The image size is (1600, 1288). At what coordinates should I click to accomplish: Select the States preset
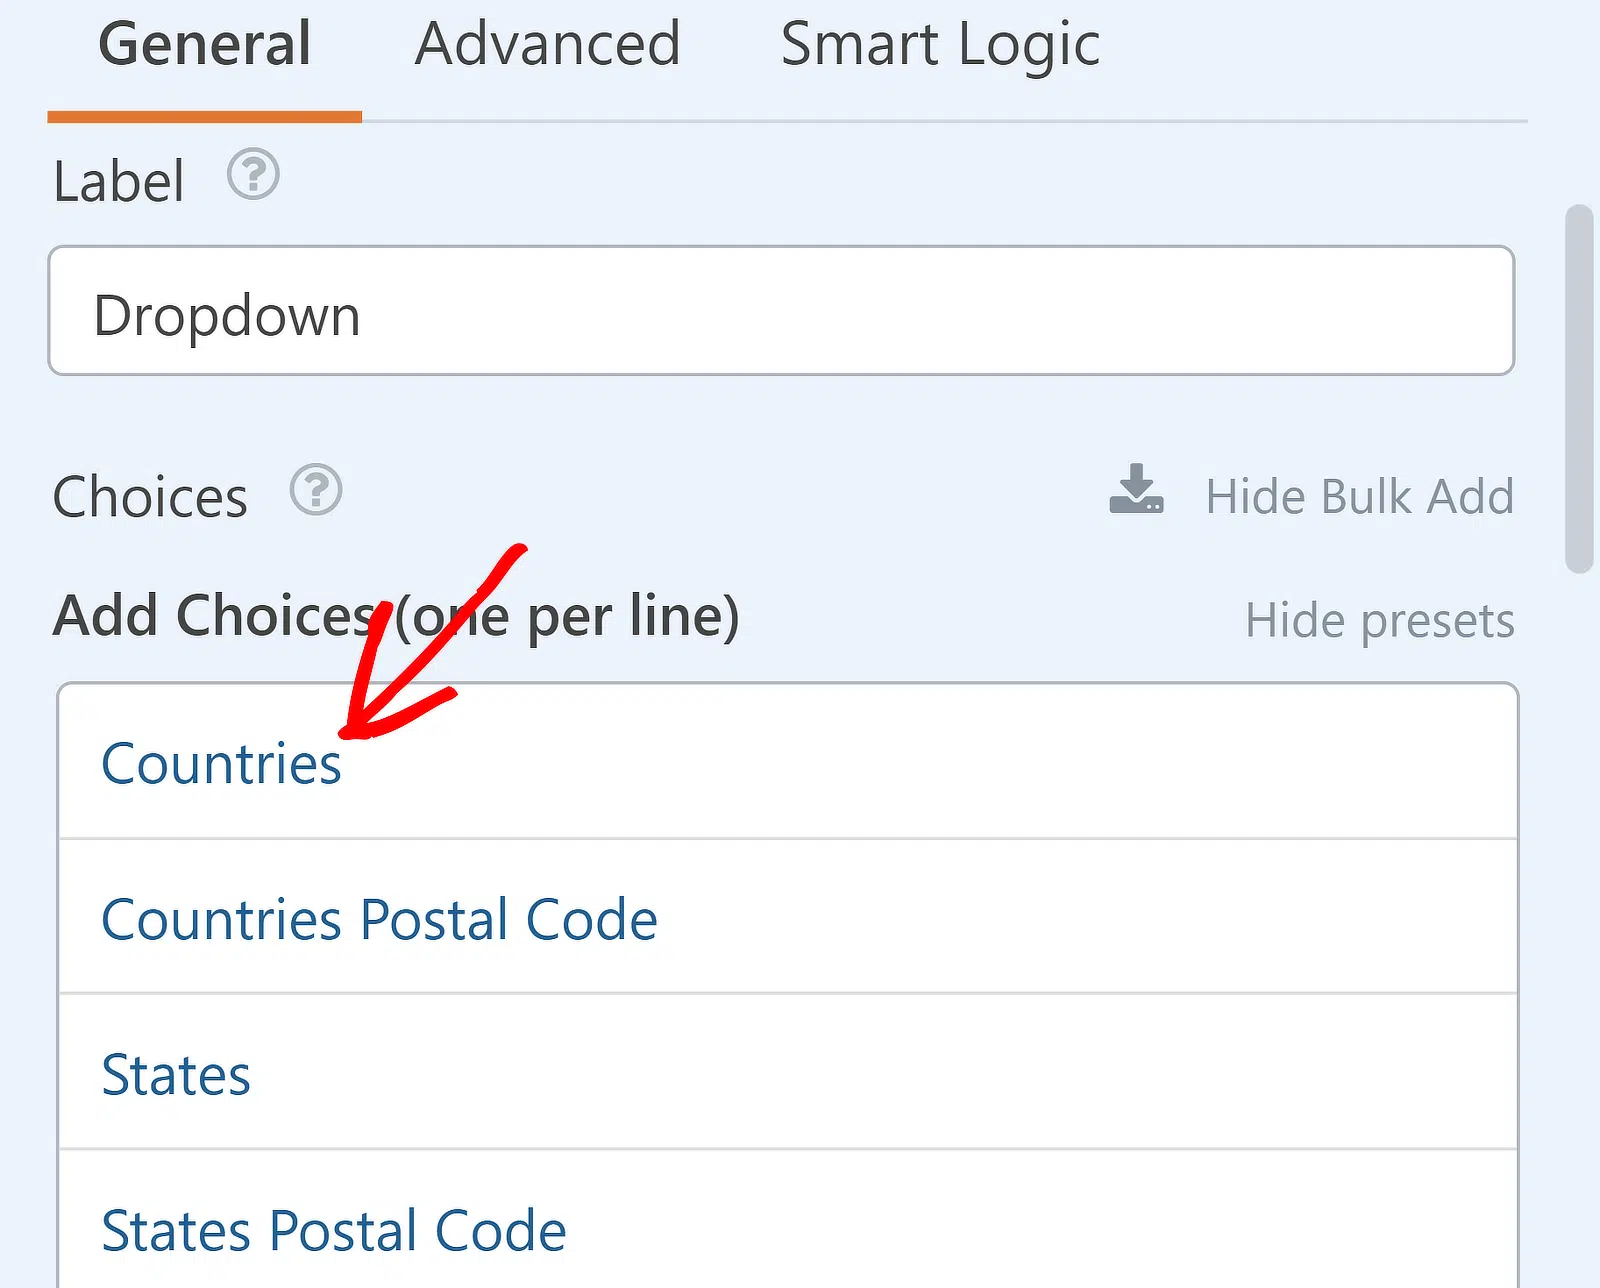[176, 1075]
